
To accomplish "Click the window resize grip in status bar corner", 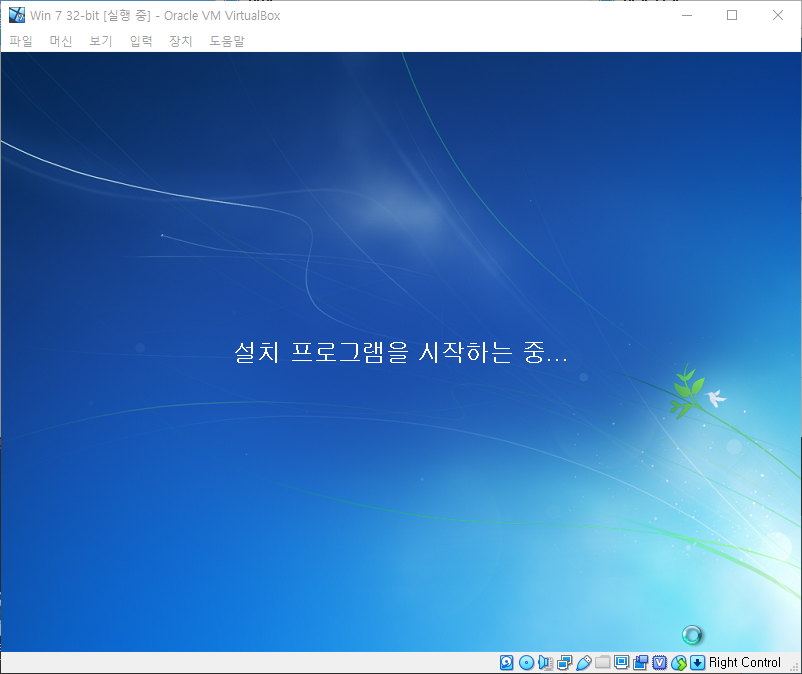I will 795,667.
